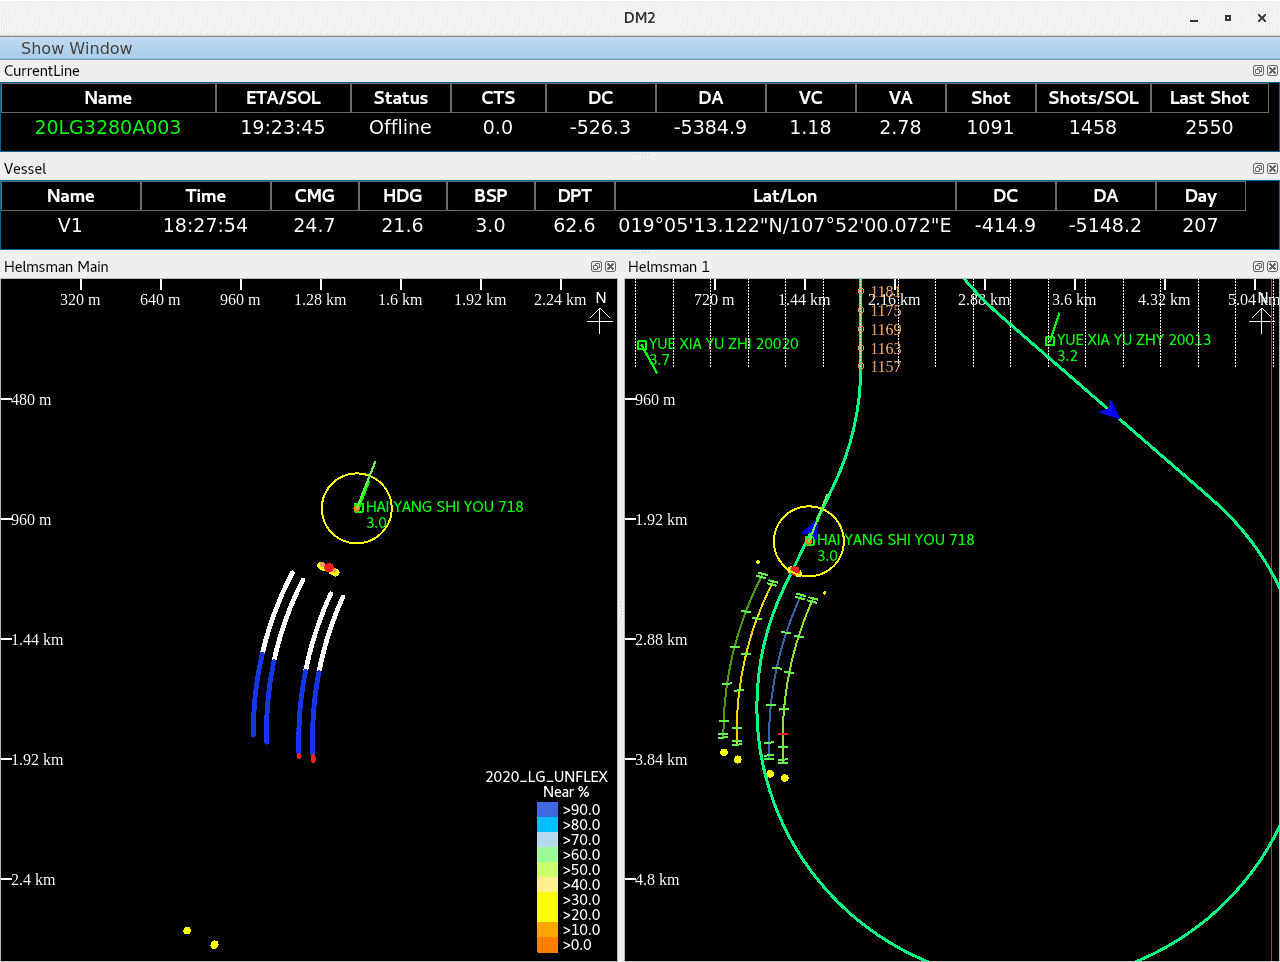Undock the Vessel panel
Image resolution: width=1280 pixels, height=962 pixels.
click(x=1258, y=169)
